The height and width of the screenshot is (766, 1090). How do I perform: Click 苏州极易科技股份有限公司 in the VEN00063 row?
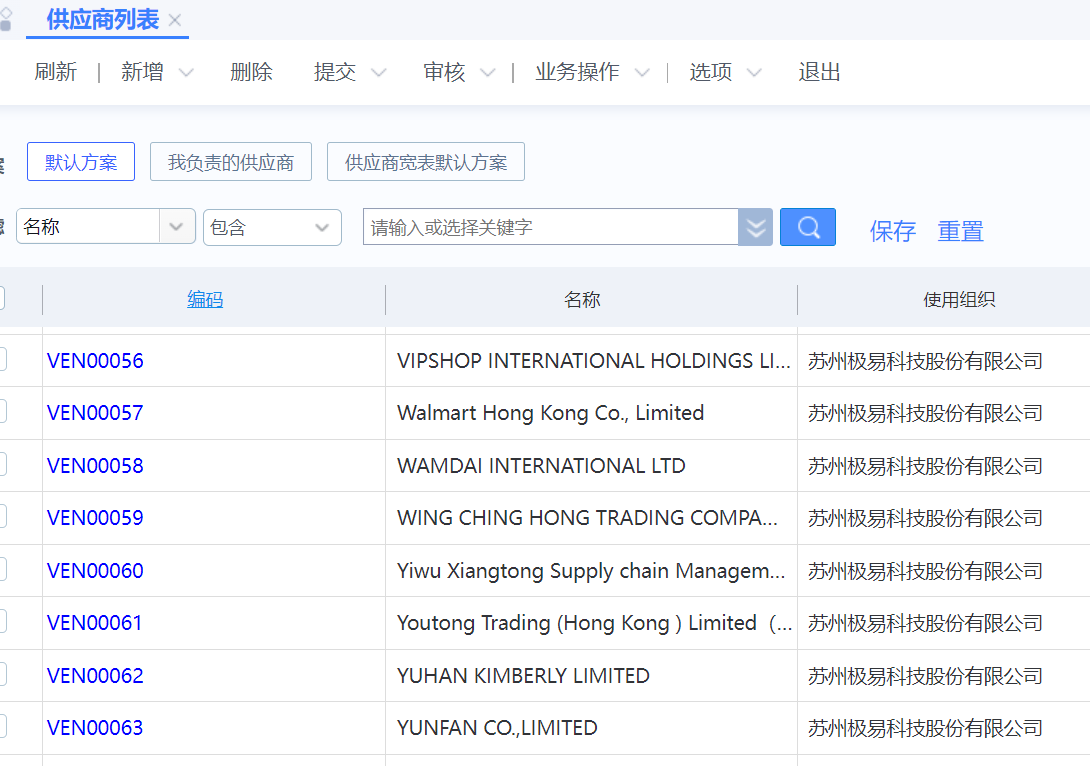pyautogui.click(x=925, y=728)
